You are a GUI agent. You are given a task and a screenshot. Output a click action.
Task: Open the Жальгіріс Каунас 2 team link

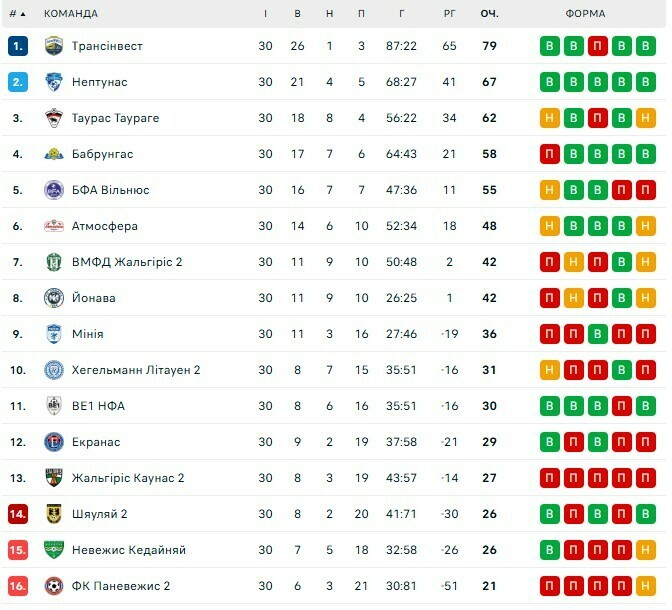click(128, 478)
